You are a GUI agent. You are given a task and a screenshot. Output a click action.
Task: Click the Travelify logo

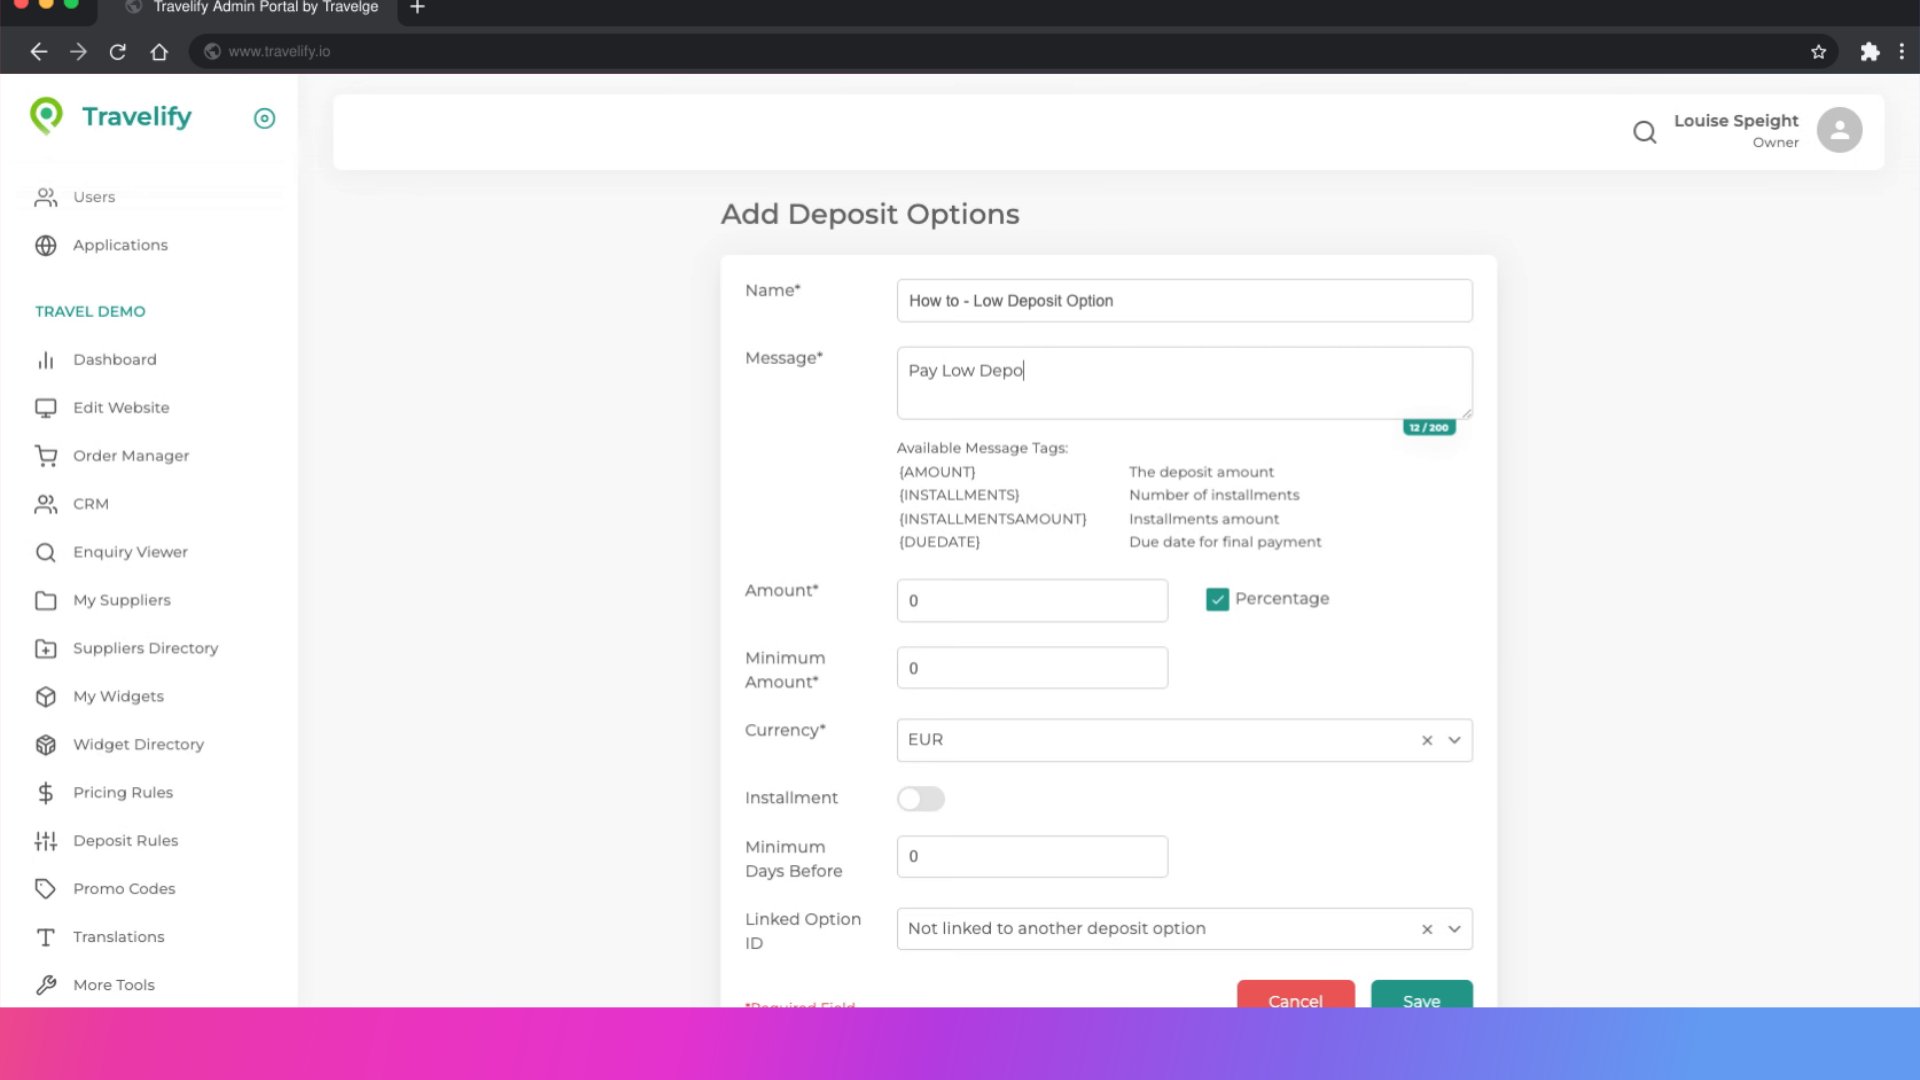click(x=110, y=117)
